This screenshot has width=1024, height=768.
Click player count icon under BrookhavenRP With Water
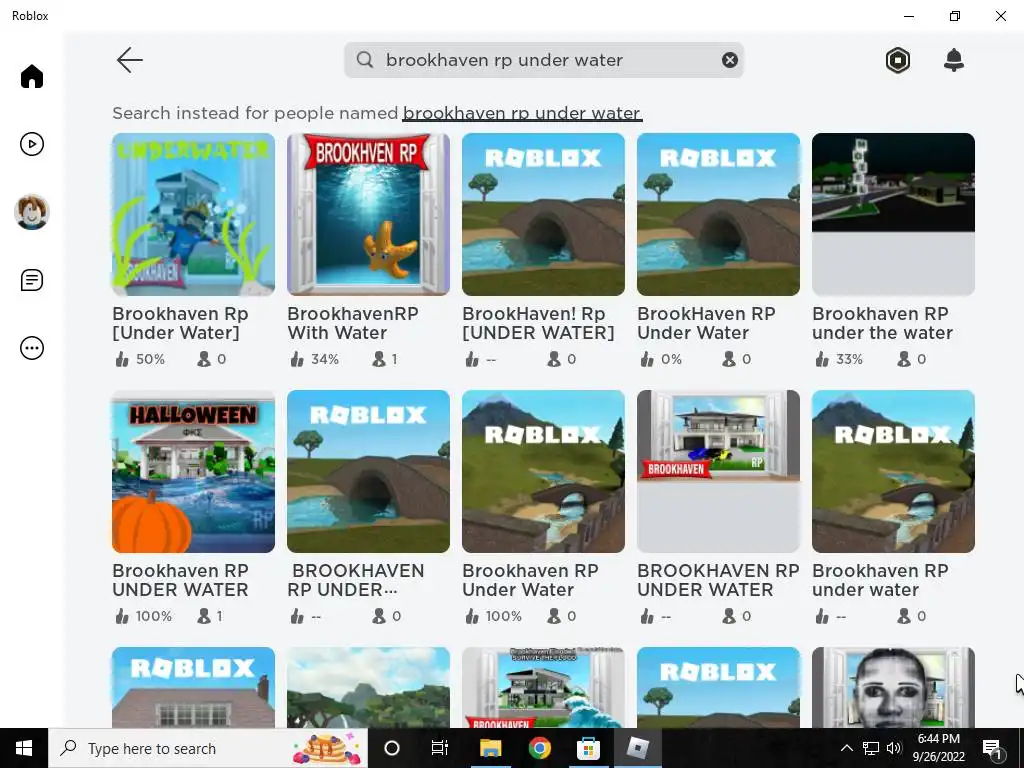(379, 359)
